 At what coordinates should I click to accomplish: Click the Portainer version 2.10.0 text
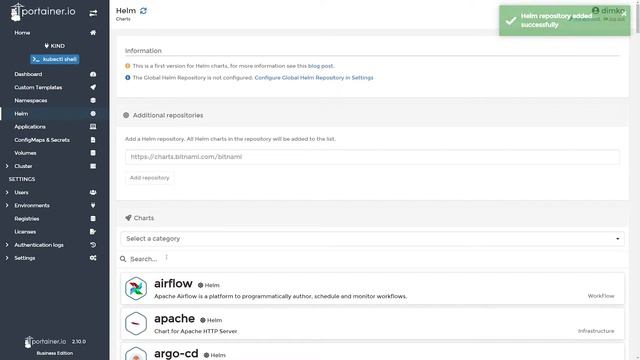tap(79, 341)
